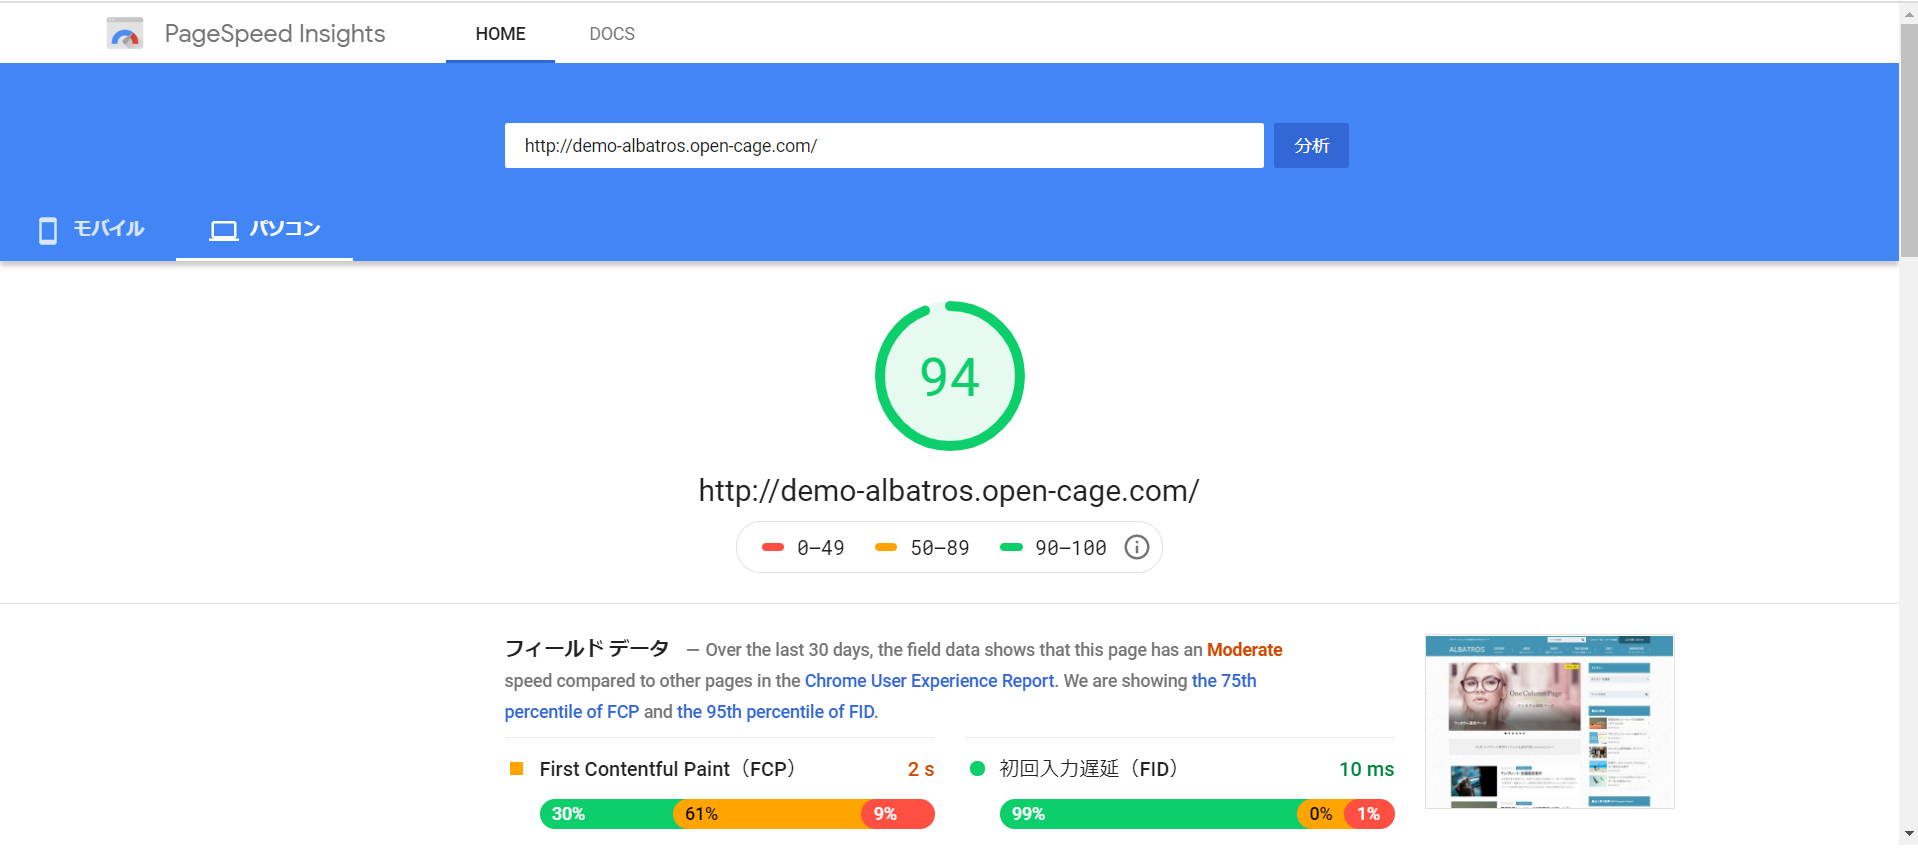Image resolution: width=1918 pixels, height=850 pixels.
Task: Open the score range info icon
Action: pyautogui.click(x=1137, y=547)
